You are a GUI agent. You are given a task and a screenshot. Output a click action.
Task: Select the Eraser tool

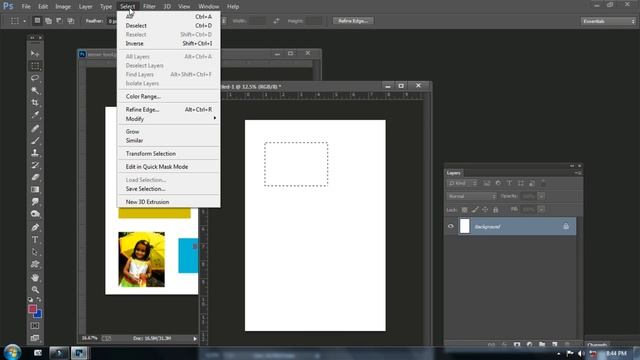click(x=35, y=178)
